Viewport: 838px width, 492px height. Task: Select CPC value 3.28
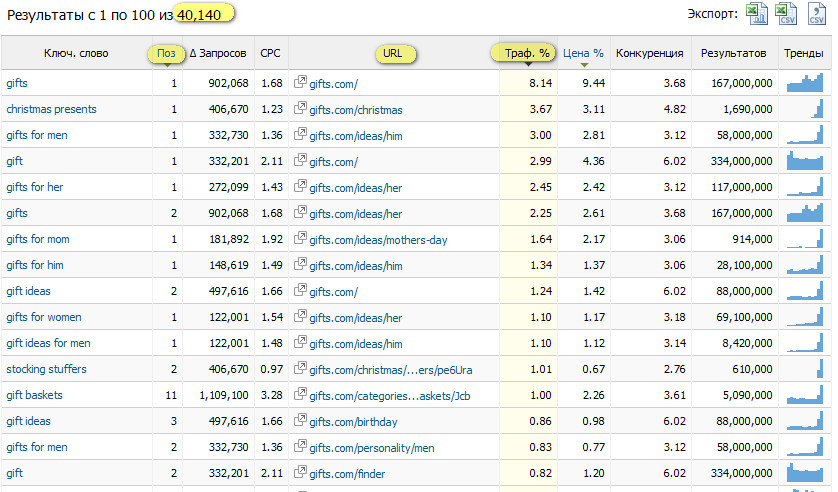click(x=271, y=395)
